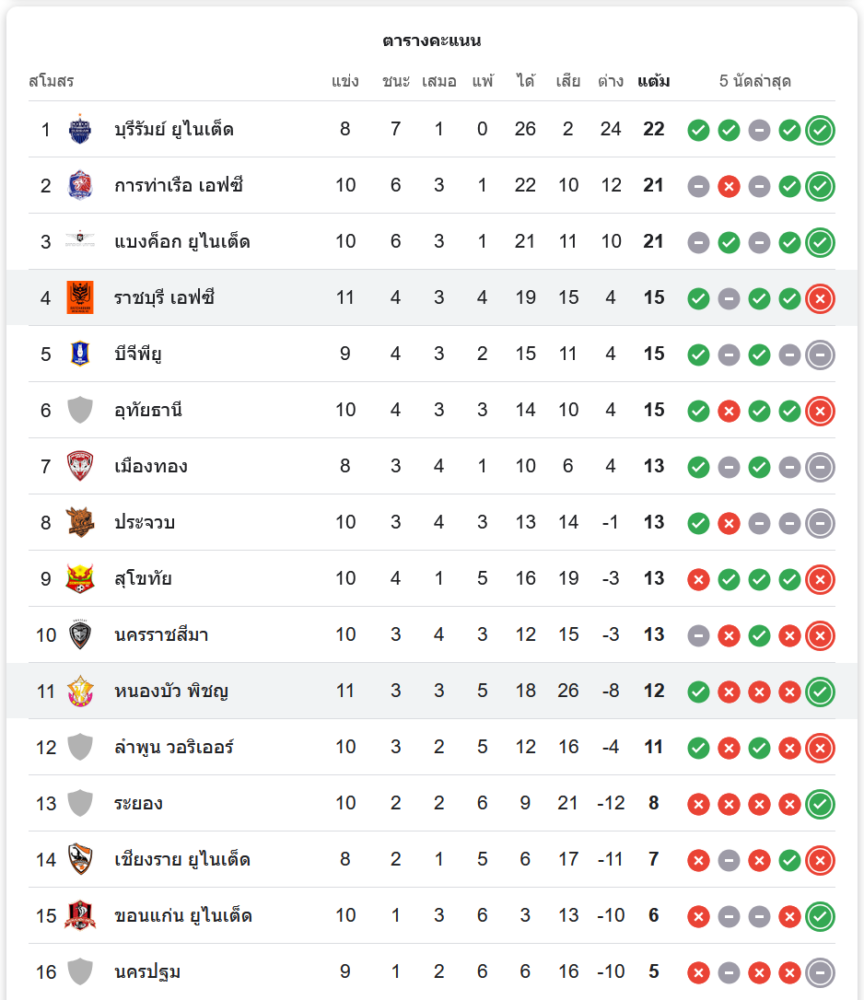Click the ขอนแก่น ยูไนเต็ด club crest
Image resolution: width=864 pixels, height=1000 pixels.
click(x=80, y=915)
